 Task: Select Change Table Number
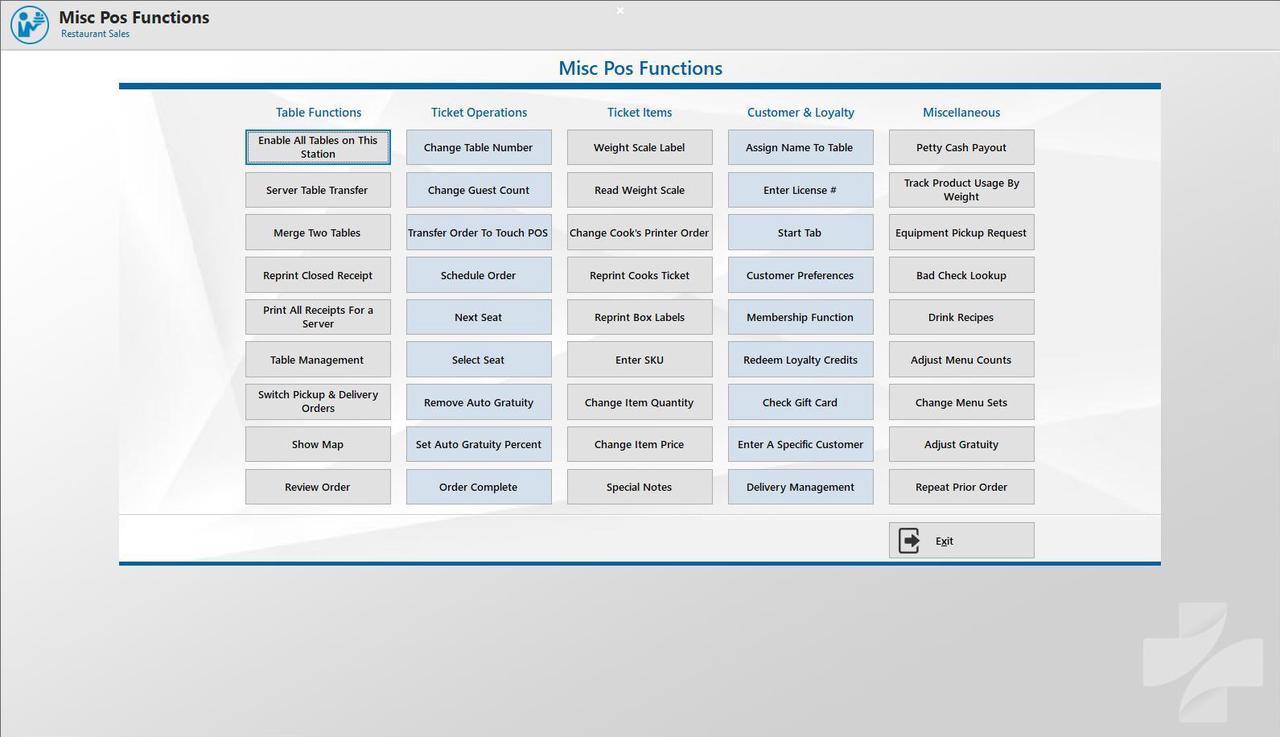coord(479,147)
